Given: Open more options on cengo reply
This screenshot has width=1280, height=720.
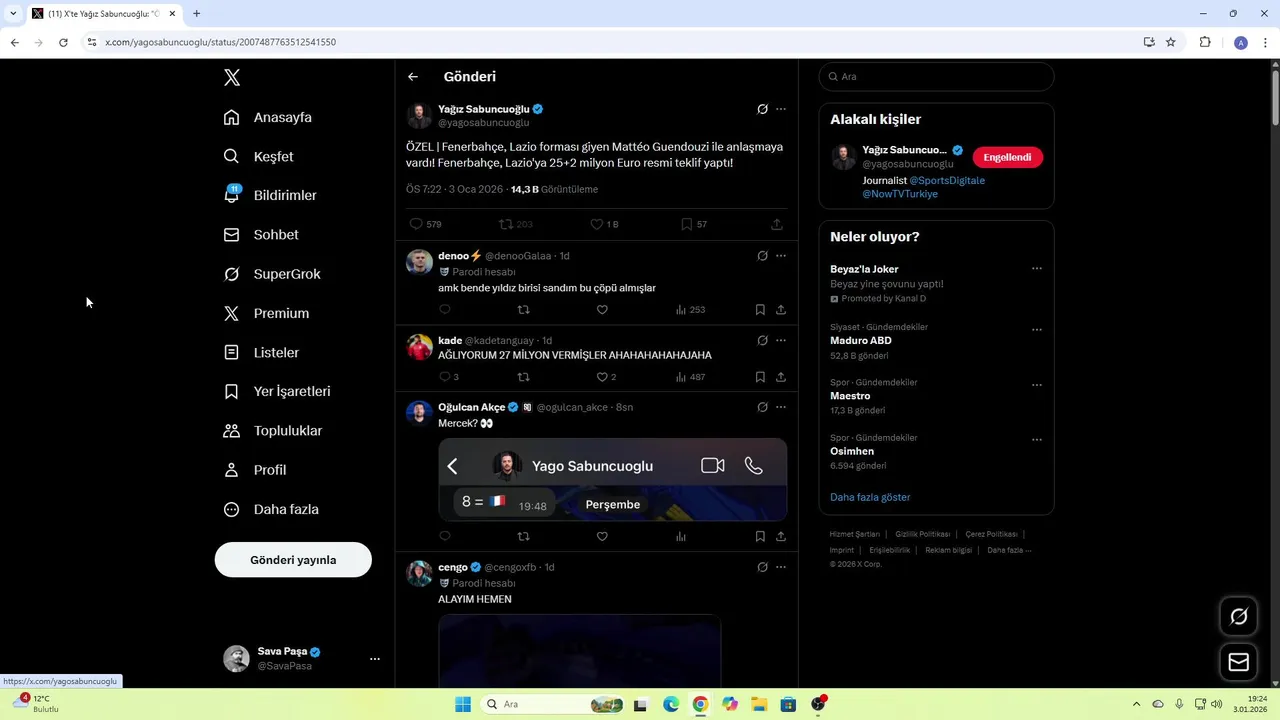Looking at the screenshot, I should click(x=781, y=567).
